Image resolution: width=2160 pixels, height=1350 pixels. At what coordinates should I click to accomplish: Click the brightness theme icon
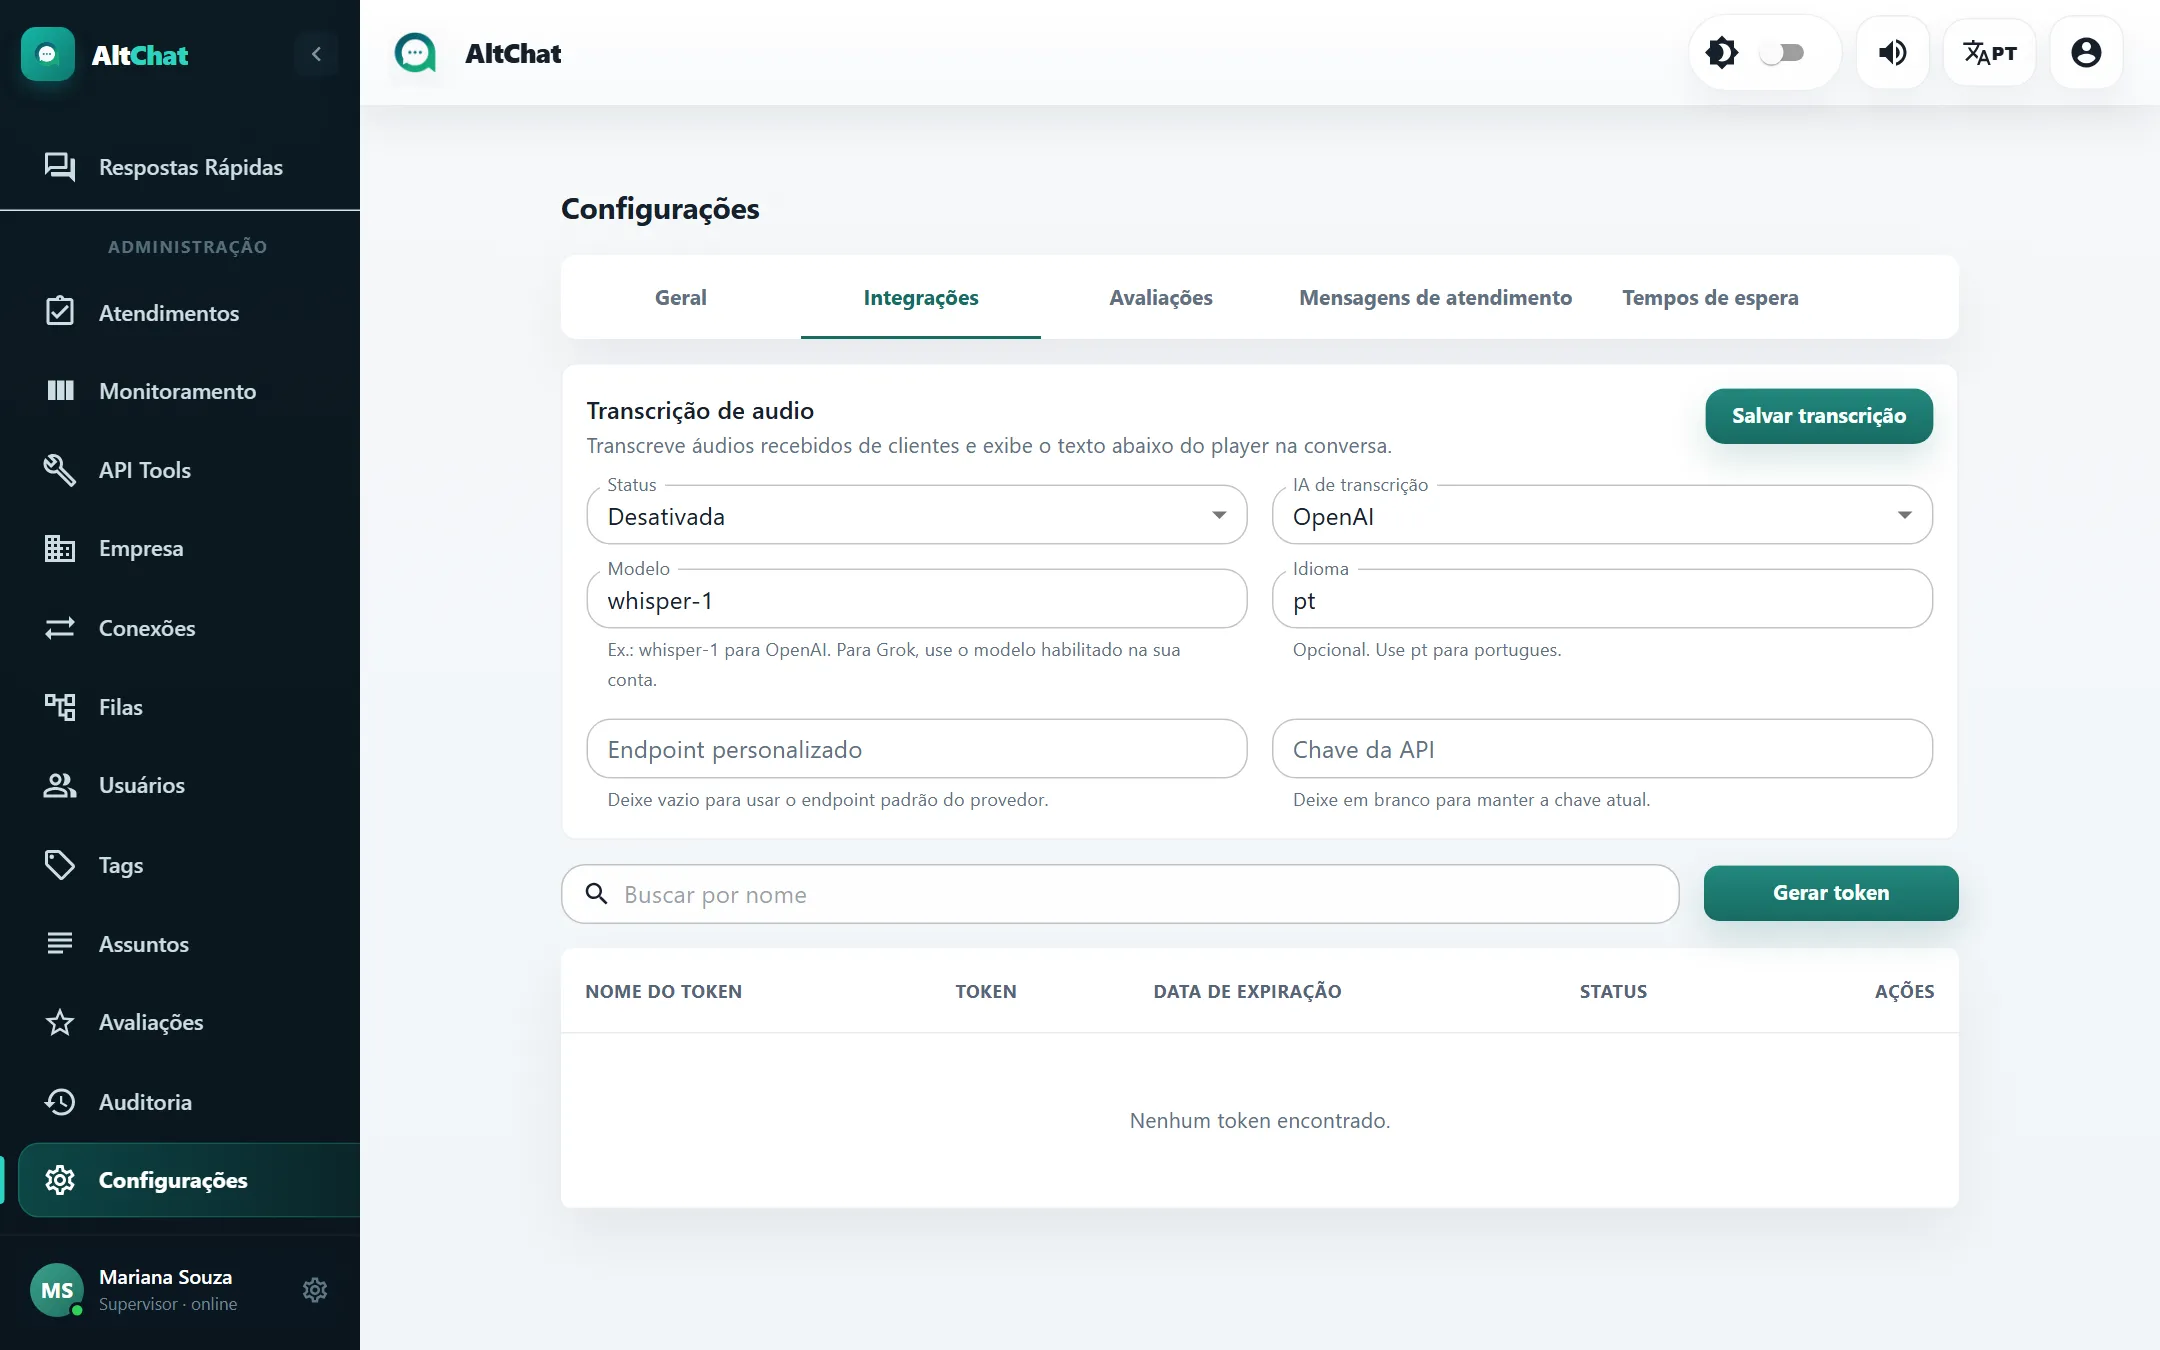click(1722, 53)
